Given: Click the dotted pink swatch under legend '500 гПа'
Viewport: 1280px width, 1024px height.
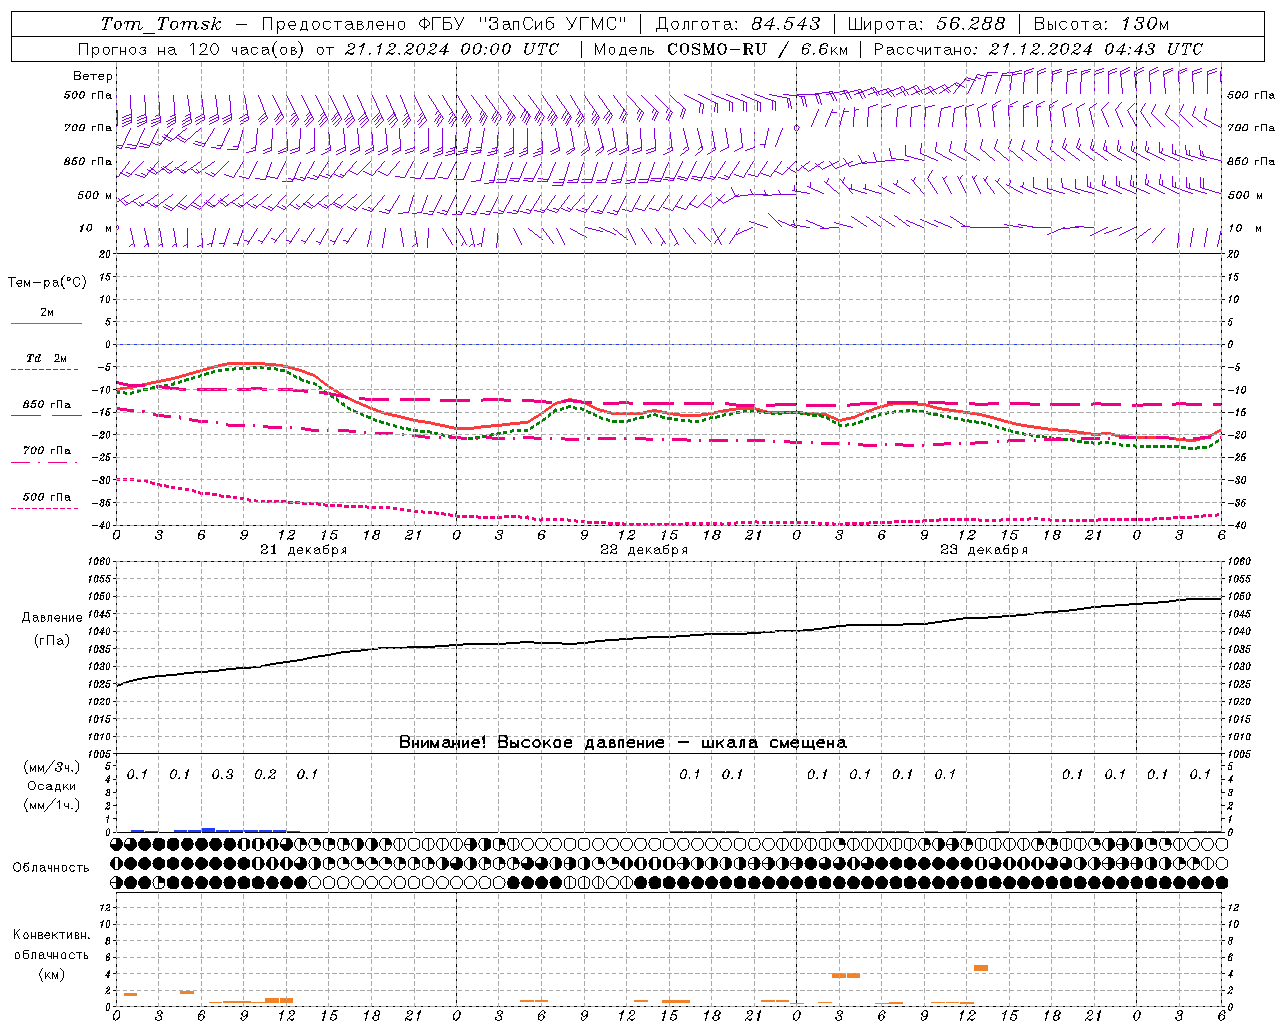Looking at the screenshot, I should click(44, 508).
